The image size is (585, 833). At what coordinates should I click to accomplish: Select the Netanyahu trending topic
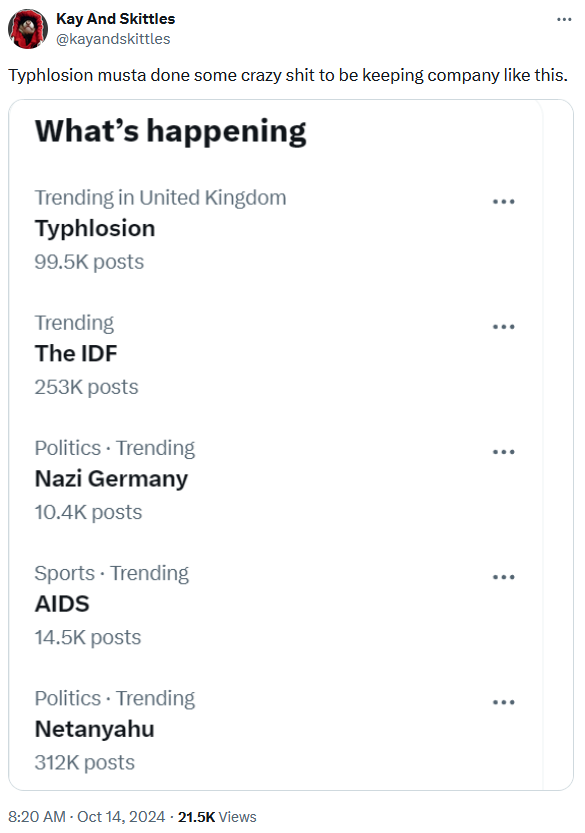point(93,728)
